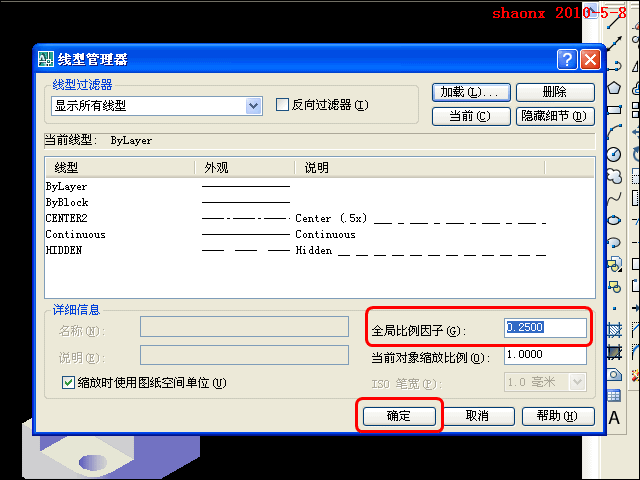Select the Ellipse Arc tool
Viewport: 640px width, 480px height.
614,242
